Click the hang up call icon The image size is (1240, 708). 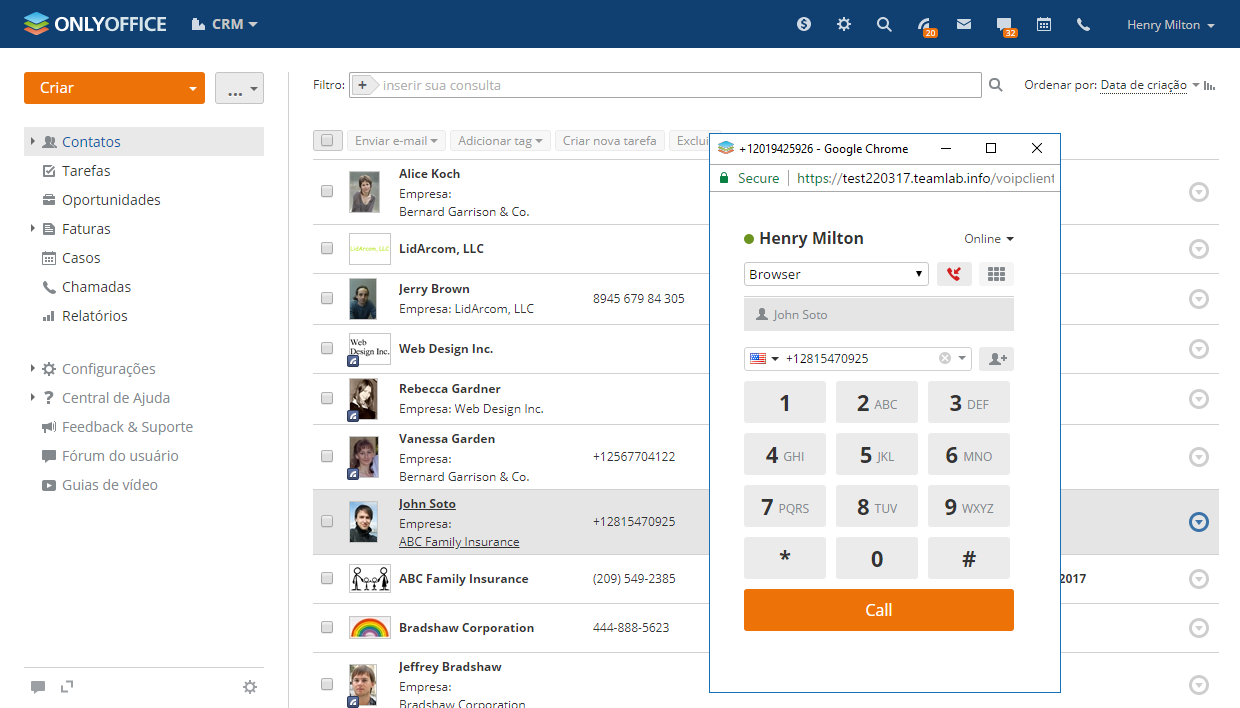pos(953,274)
